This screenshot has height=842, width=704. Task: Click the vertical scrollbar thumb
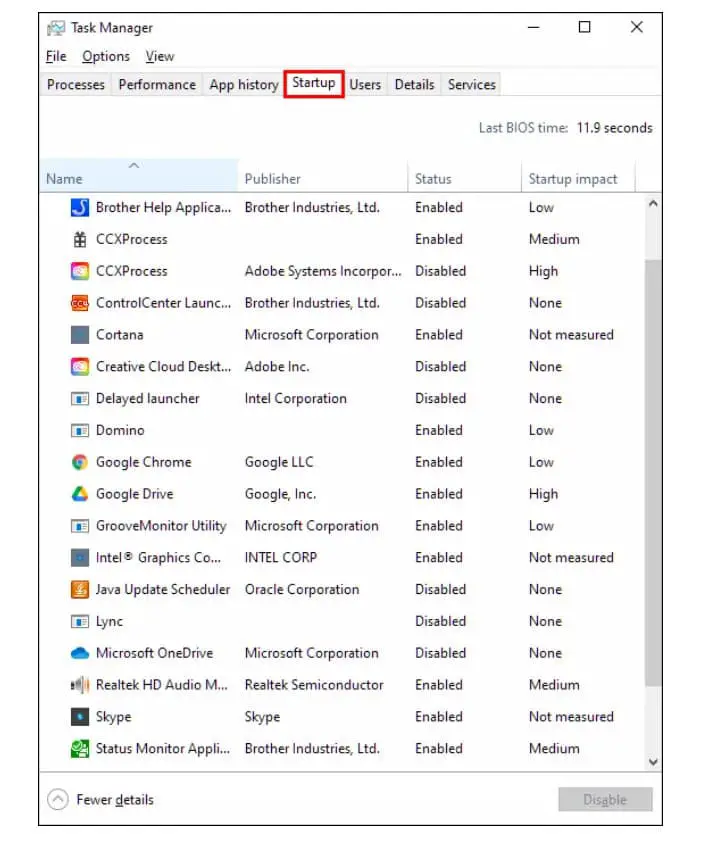click(x=653, y=473)
